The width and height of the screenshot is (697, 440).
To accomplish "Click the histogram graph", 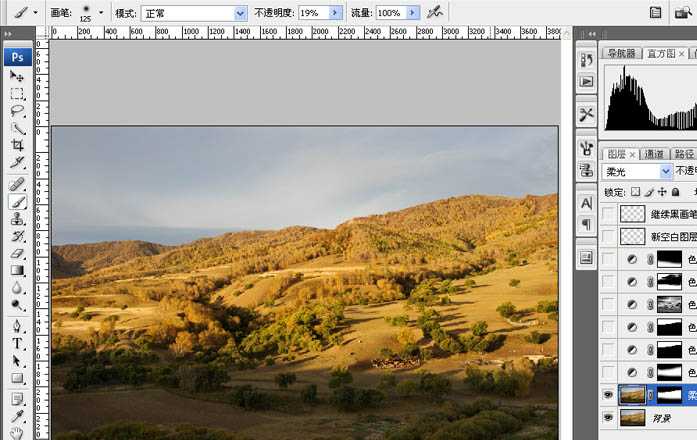I will tap(651, 98).
